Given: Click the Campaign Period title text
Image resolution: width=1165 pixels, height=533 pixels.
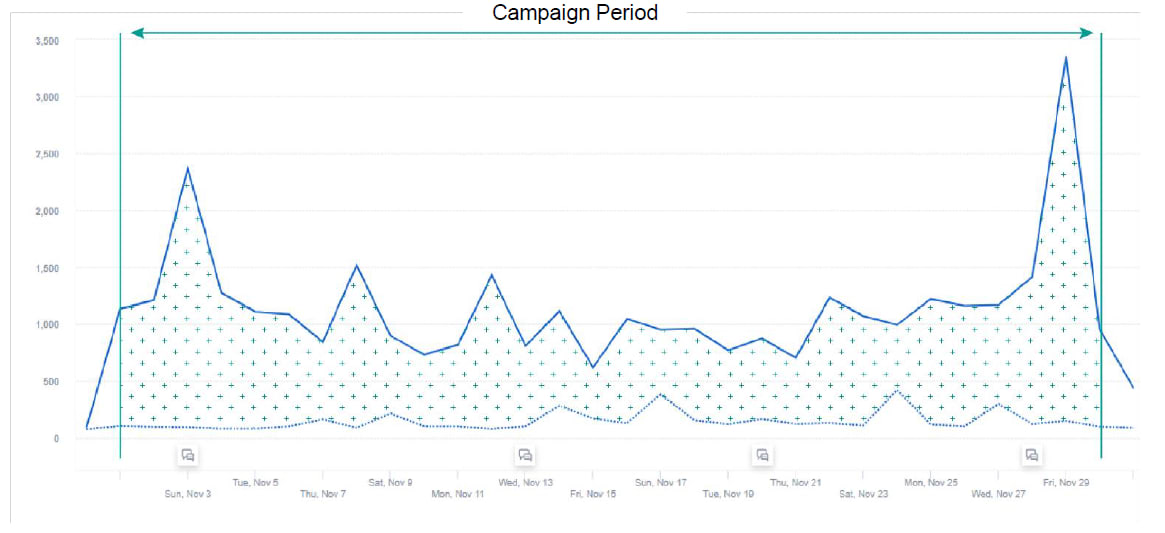Looking at the screenshot, I should [575, 13].
